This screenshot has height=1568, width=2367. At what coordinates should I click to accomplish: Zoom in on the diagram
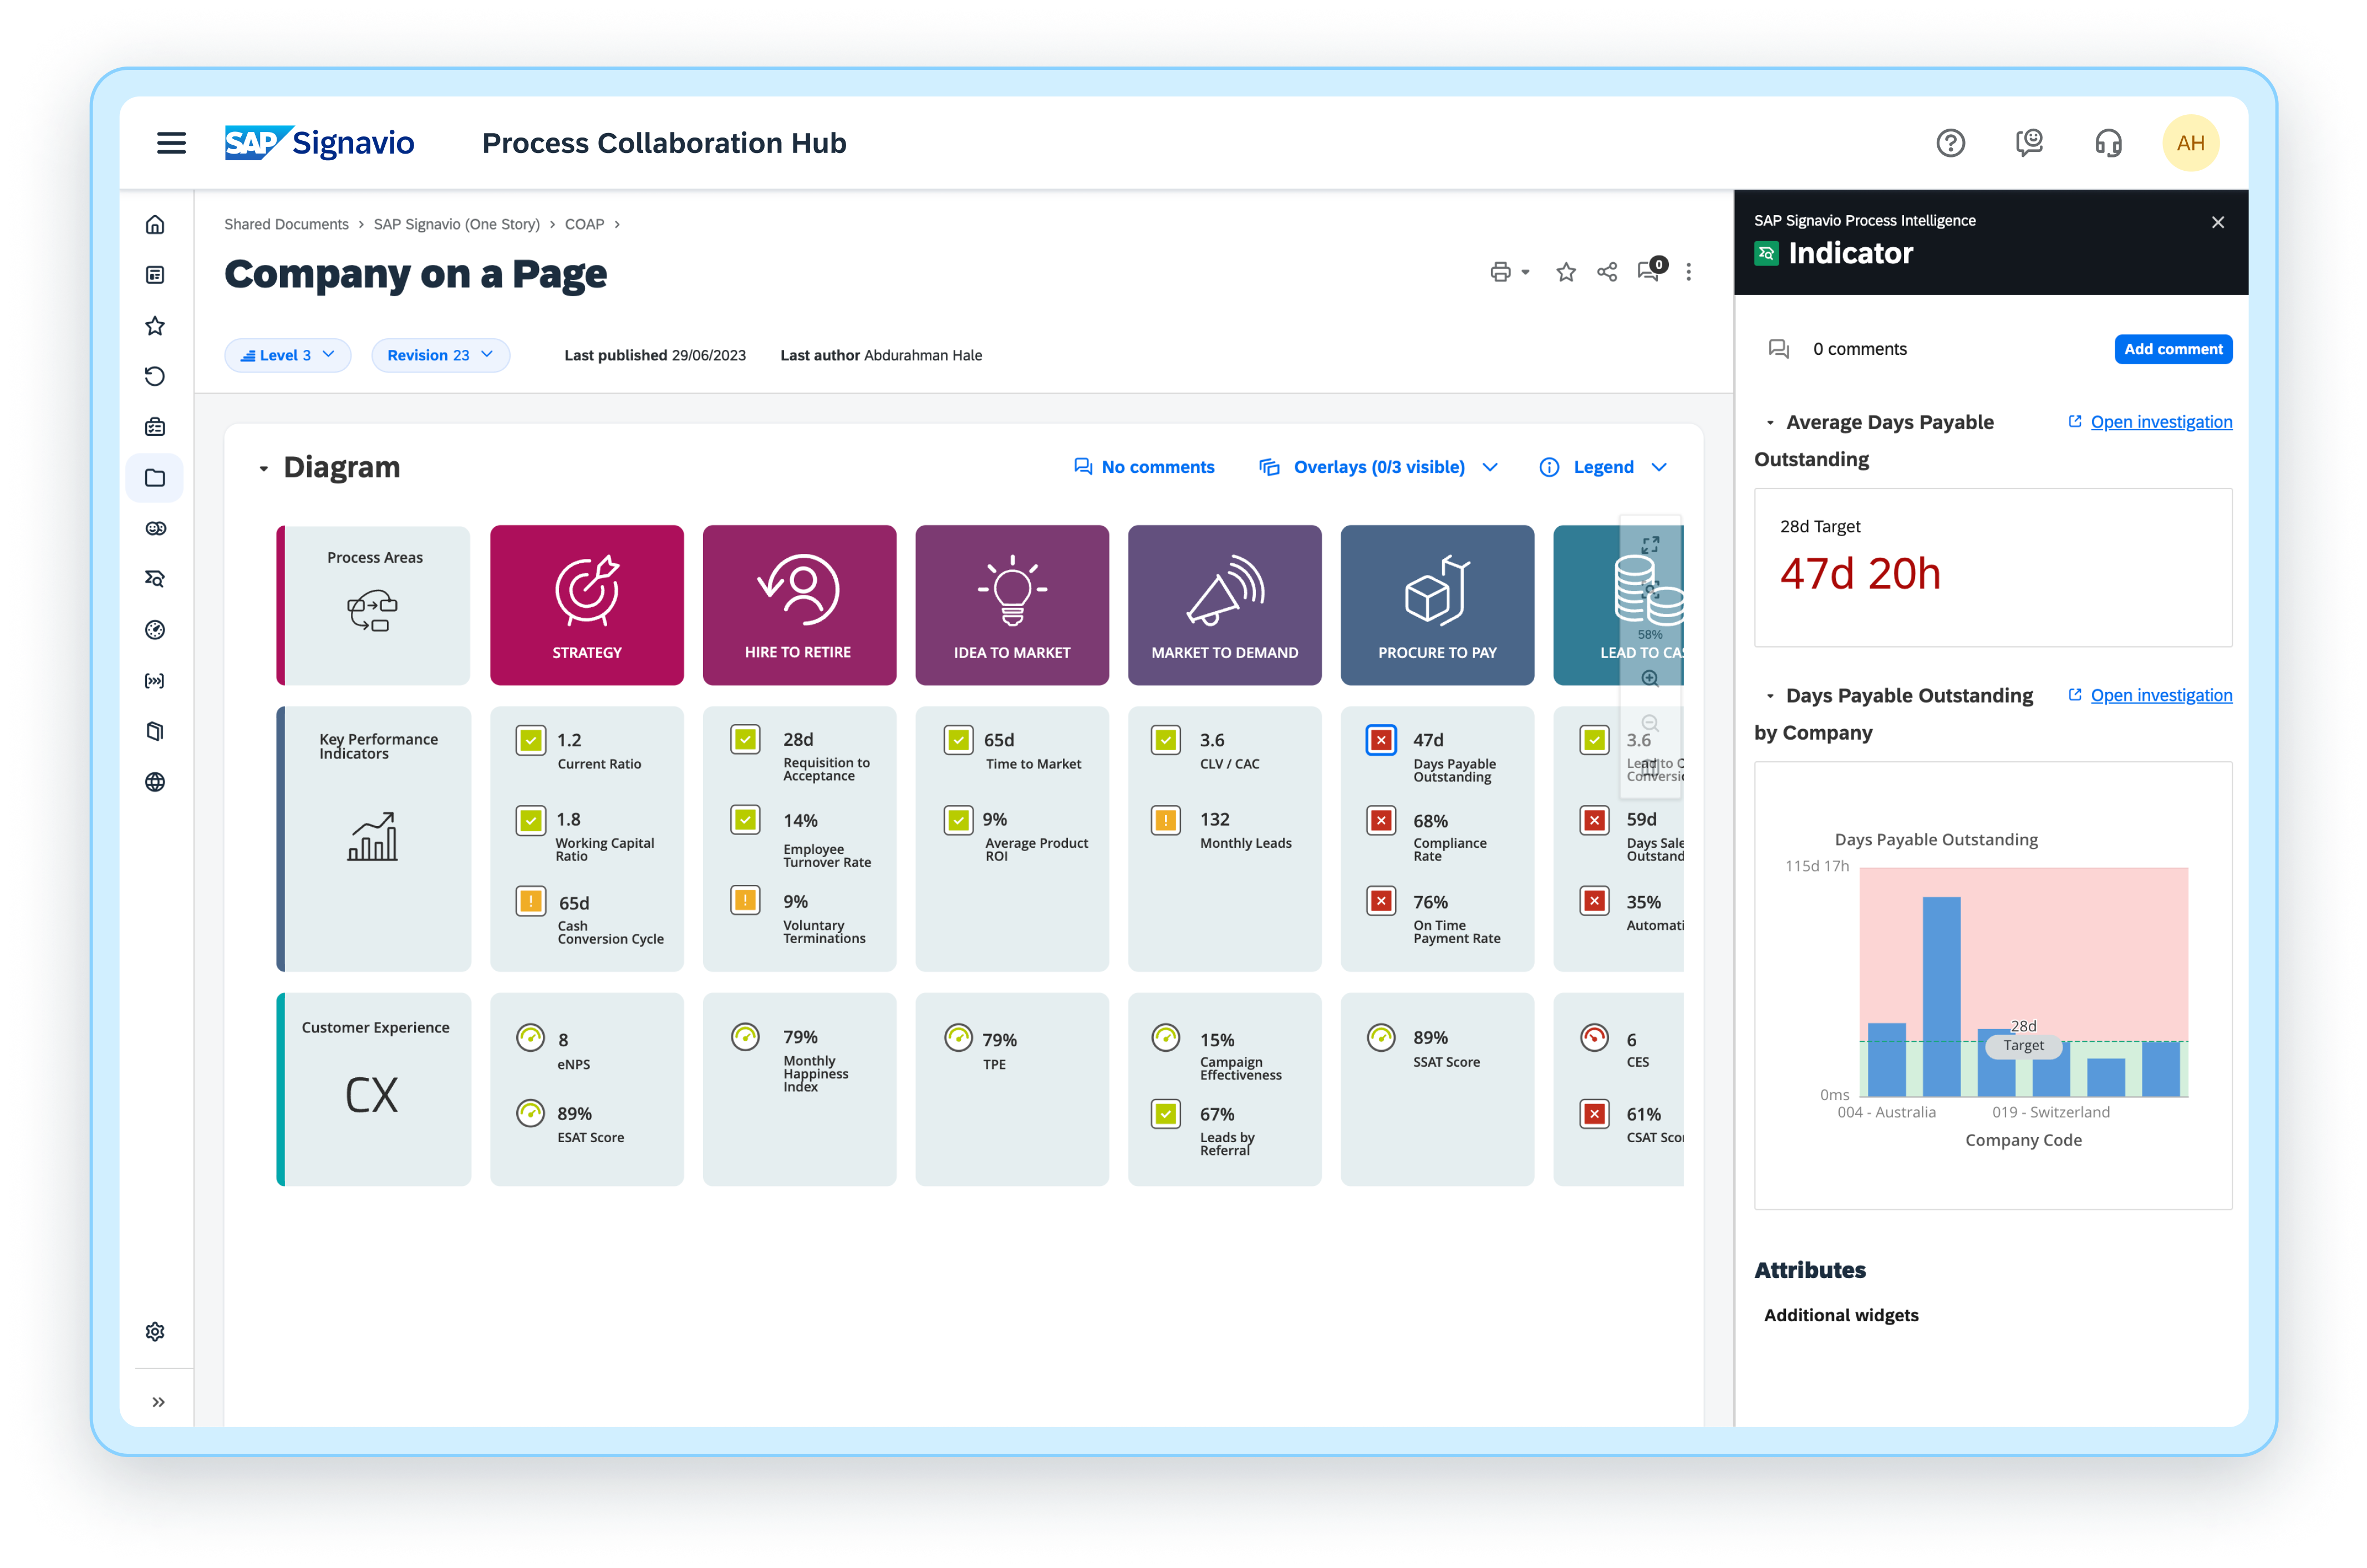click(x=1650, y=678)
